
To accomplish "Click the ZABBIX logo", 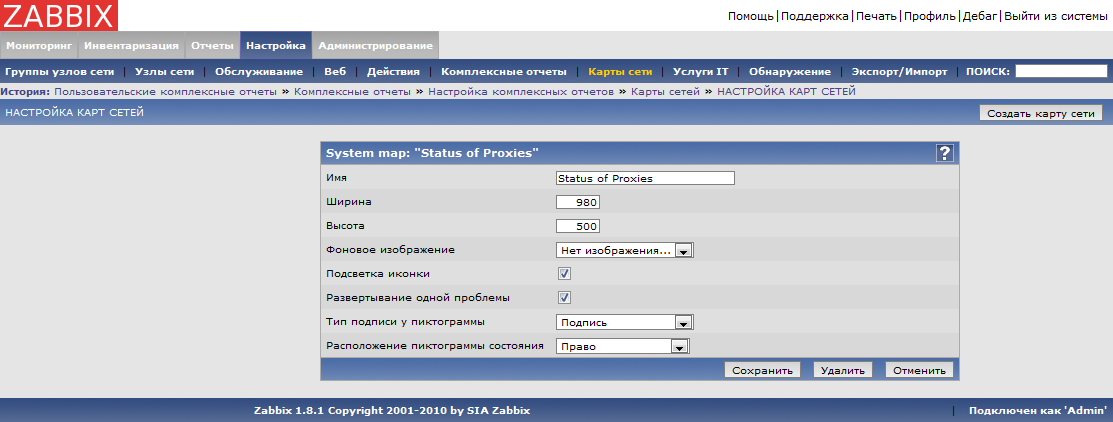I will pos(60,16).
